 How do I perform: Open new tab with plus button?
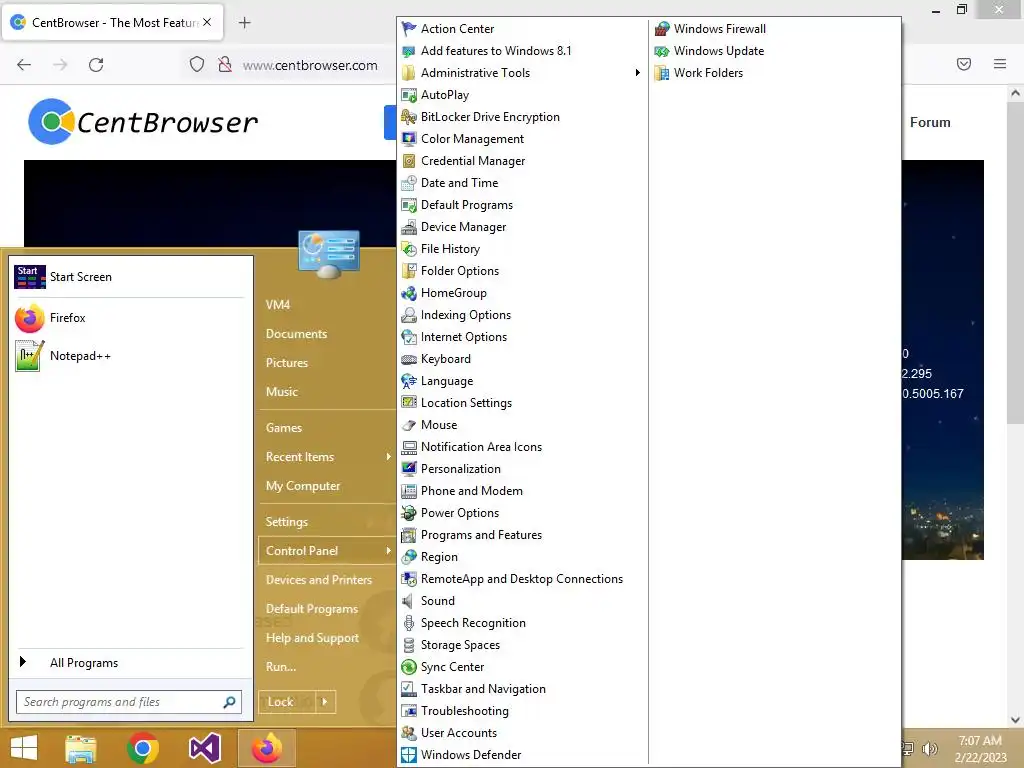(244, 23)
